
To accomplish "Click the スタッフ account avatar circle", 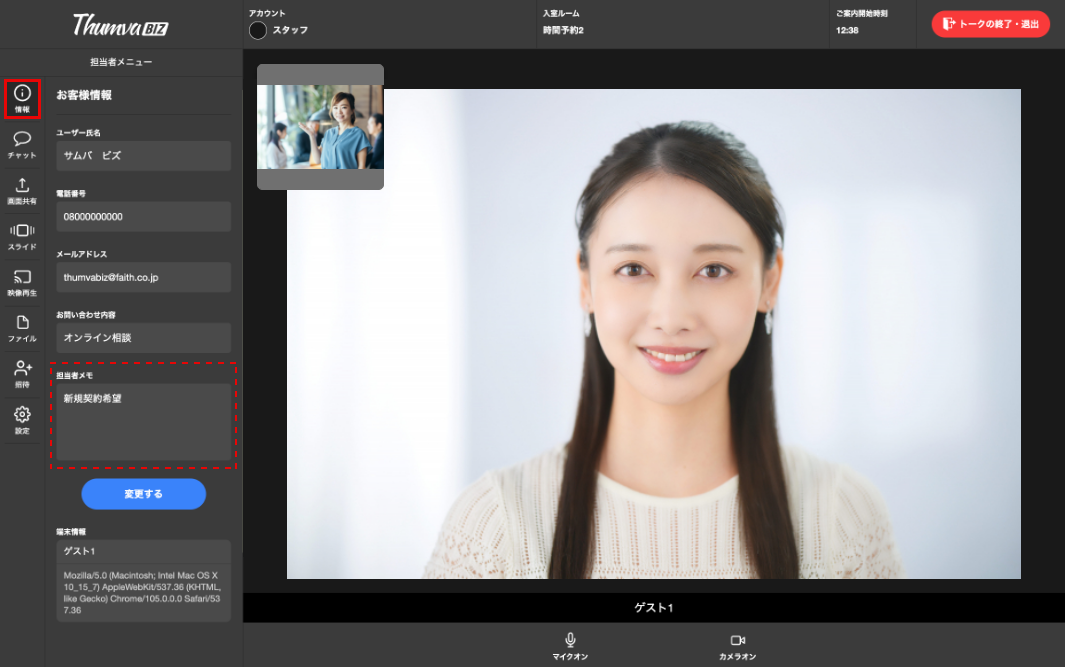I will tap(258, 30).
